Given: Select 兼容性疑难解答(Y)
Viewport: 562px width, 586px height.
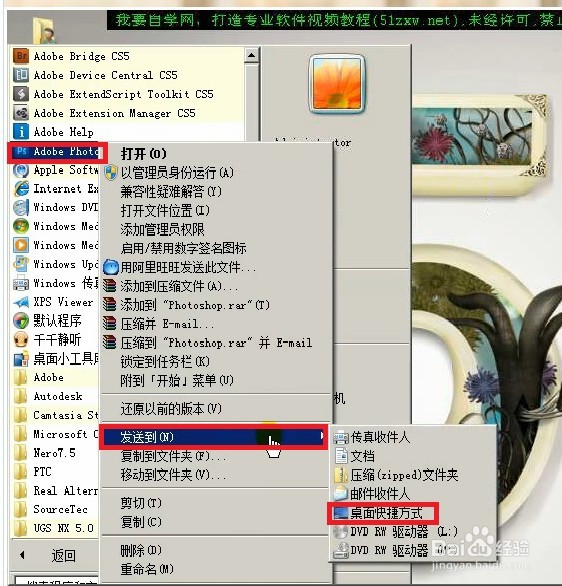Looking at the screenshot, I should click(x=171, y=192).
